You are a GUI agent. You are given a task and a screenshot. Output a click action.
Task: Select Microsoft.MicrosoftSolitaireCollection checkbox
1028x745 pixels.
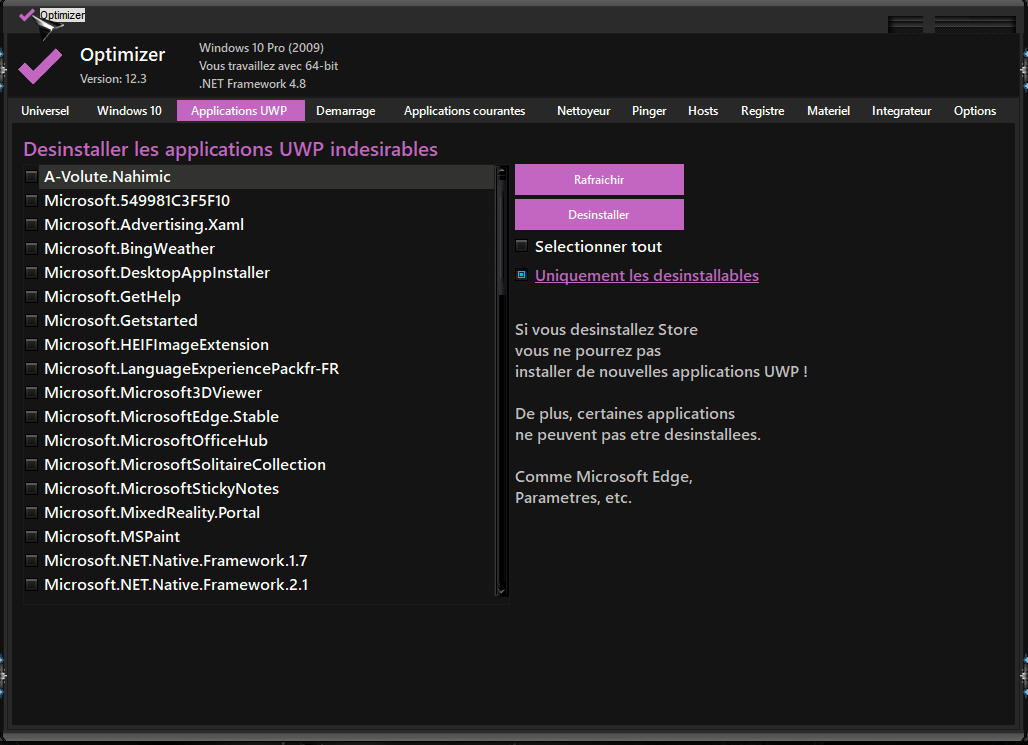(31, 465)
